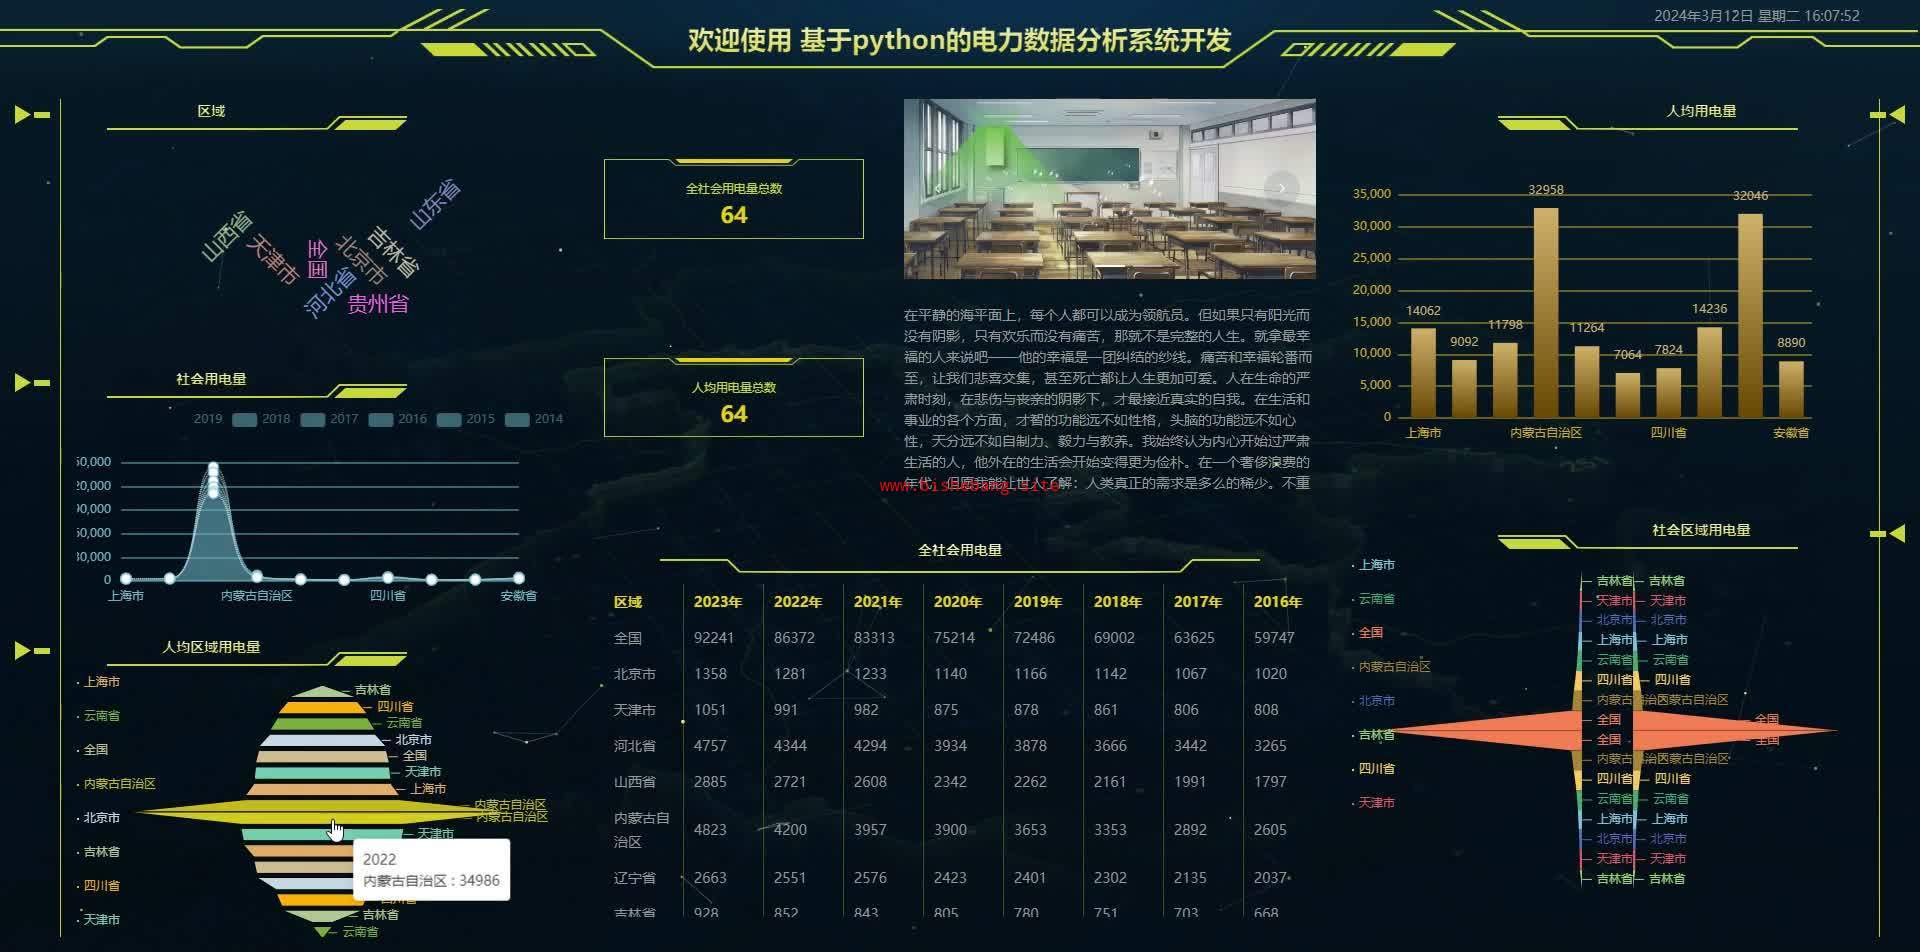This screenshot has height=952, width=1920.
Task: Click the table cell showing 92241
Action: click(714, 638)
